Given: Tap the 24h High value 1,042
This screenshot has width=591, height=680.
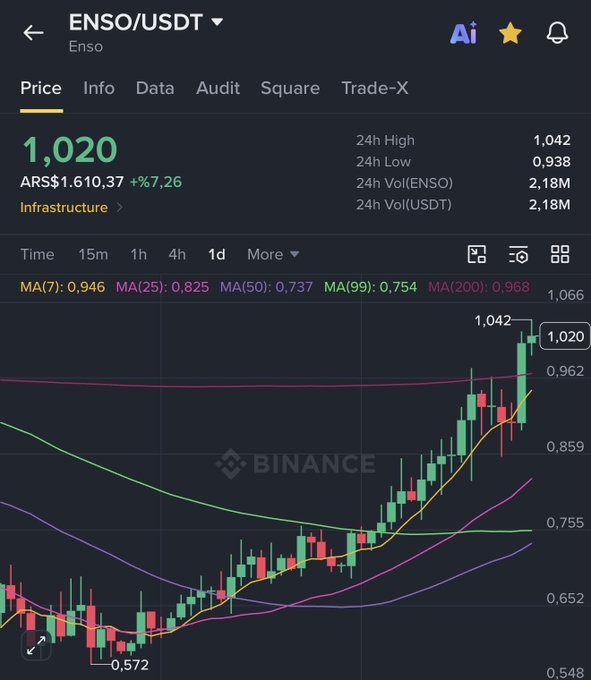Looking at the screenshot, I should coord(552,141).
